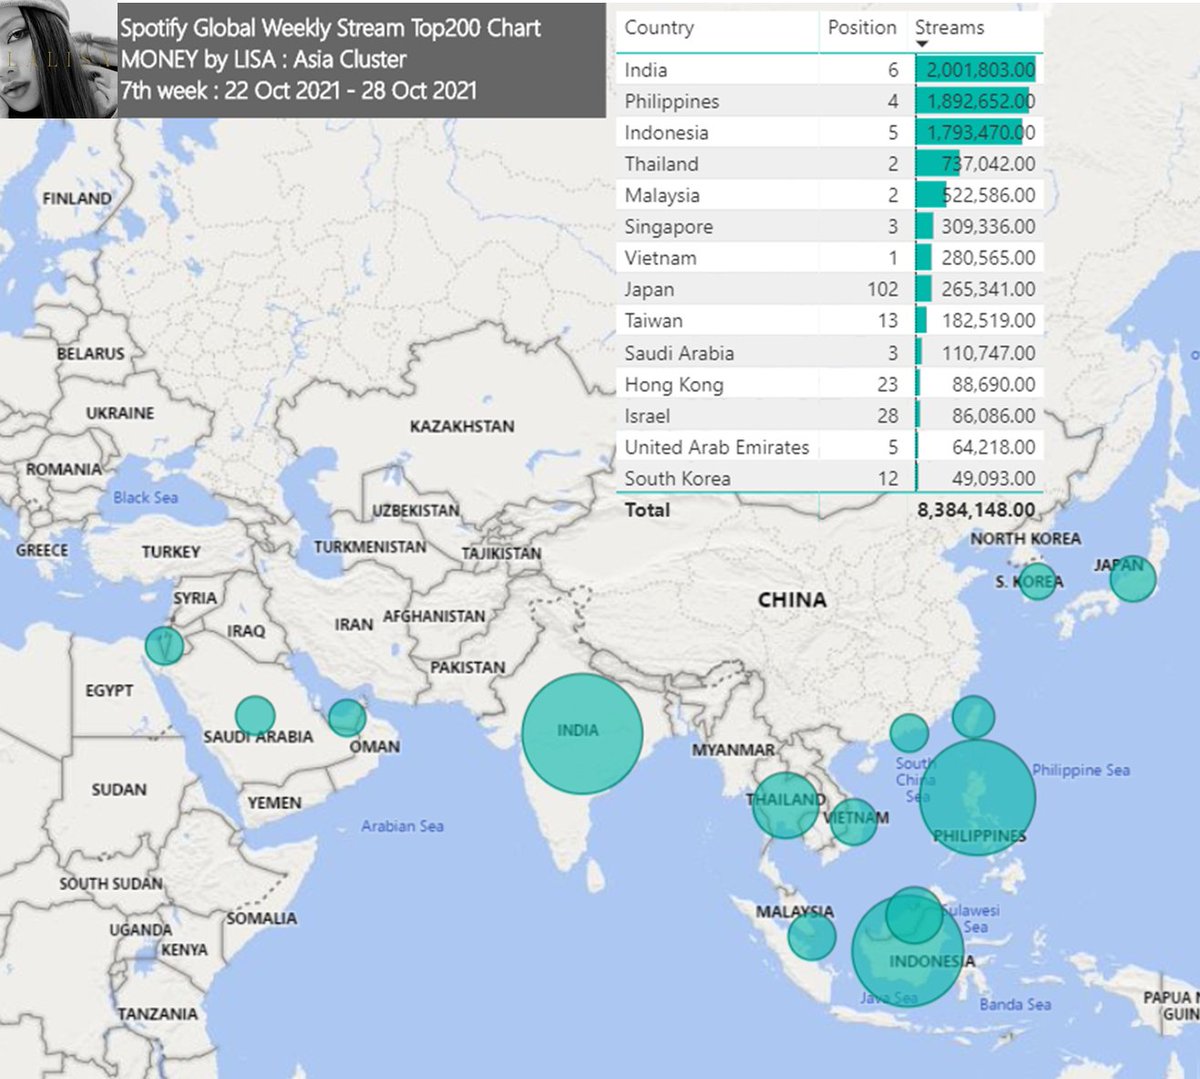Click the Hong Kong bubble on the map
1200x1079 pixels.
[909, 733]
